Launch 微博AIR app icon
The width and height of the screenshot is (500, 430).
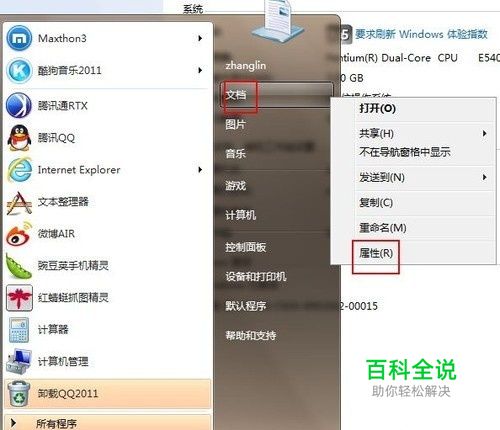19,234
